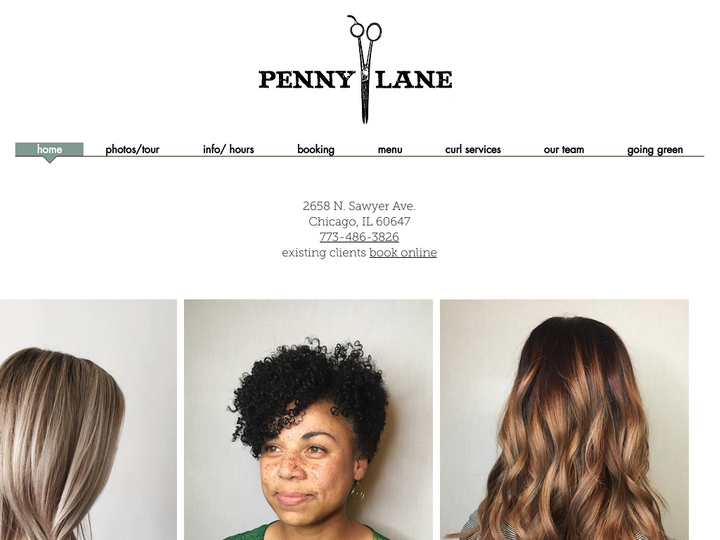The image size is (720, 540).
Task: Open the curly black hair portrait photo
Action: [308, 420]
